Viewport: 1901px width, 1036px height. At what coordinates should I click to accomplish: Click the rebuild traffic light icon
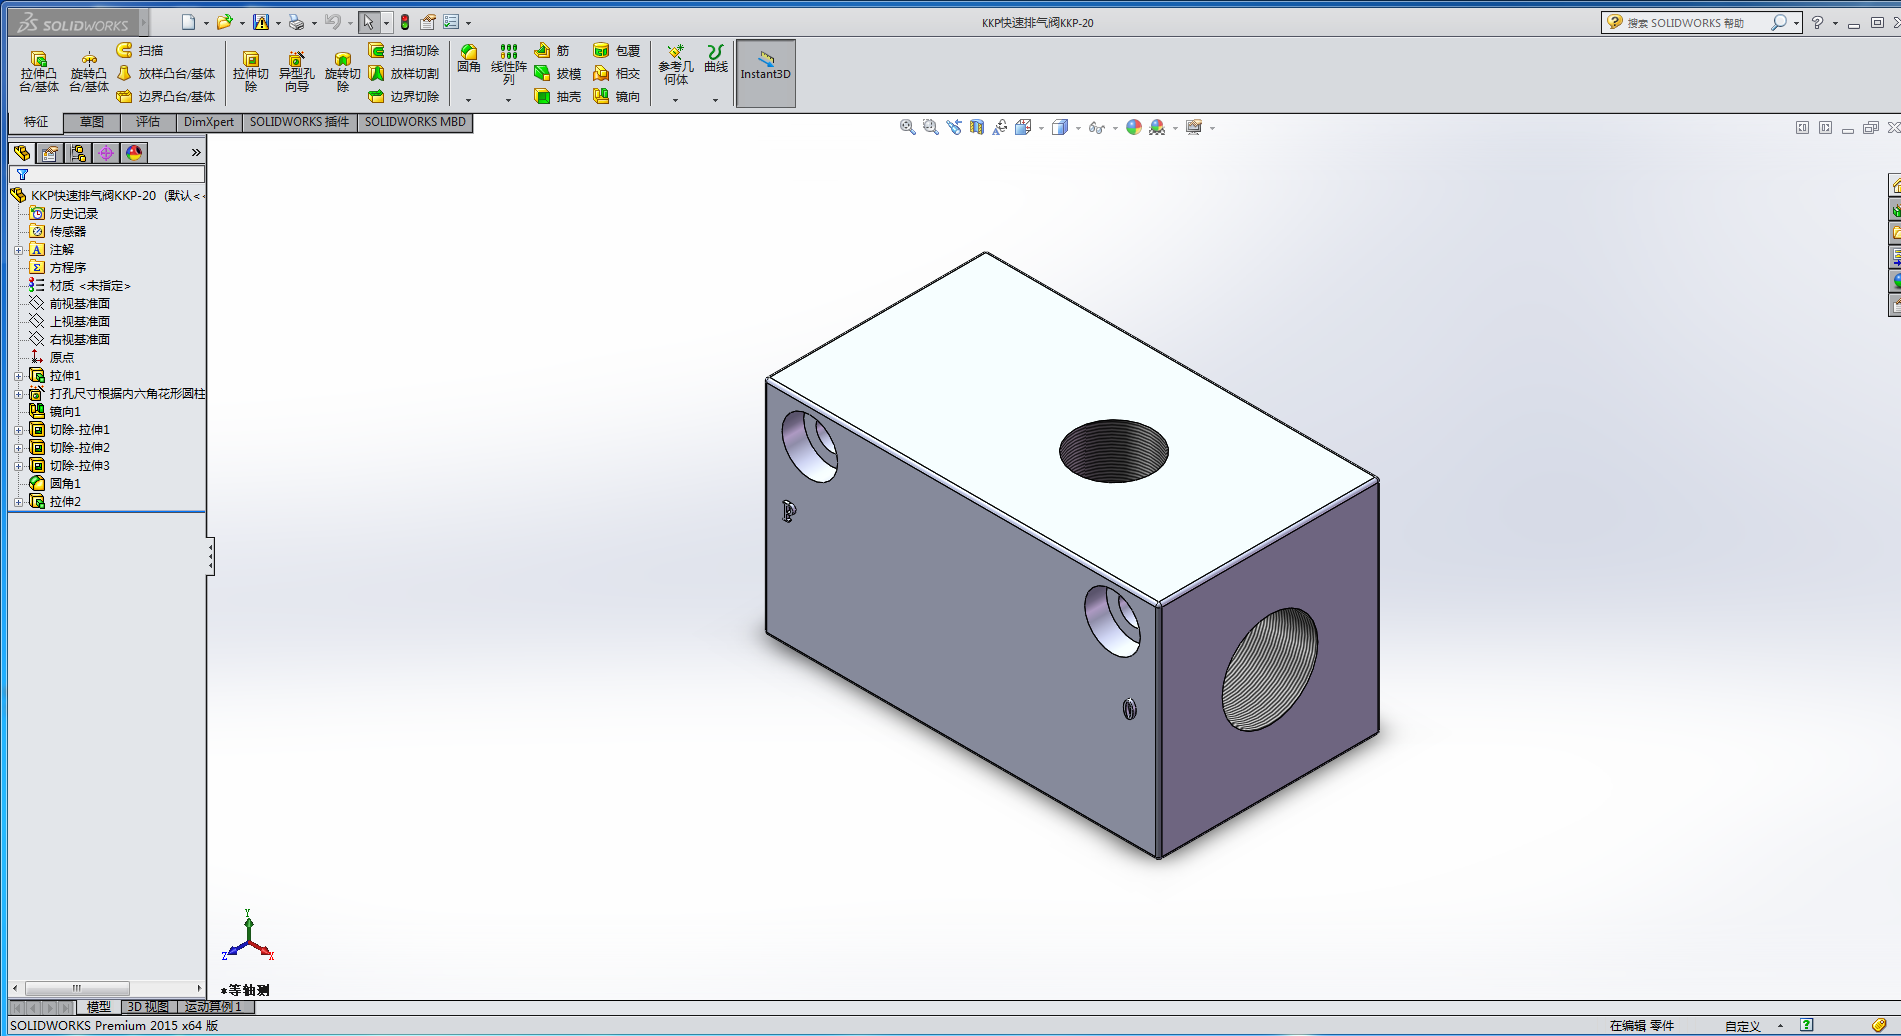point(405,22)
